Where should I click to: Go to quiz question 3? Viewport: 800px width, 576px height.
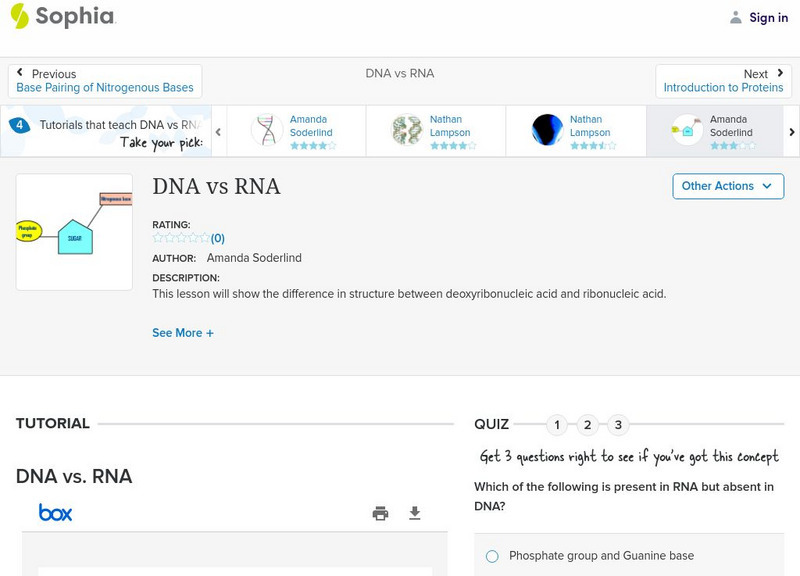click(x=618, y=425)
